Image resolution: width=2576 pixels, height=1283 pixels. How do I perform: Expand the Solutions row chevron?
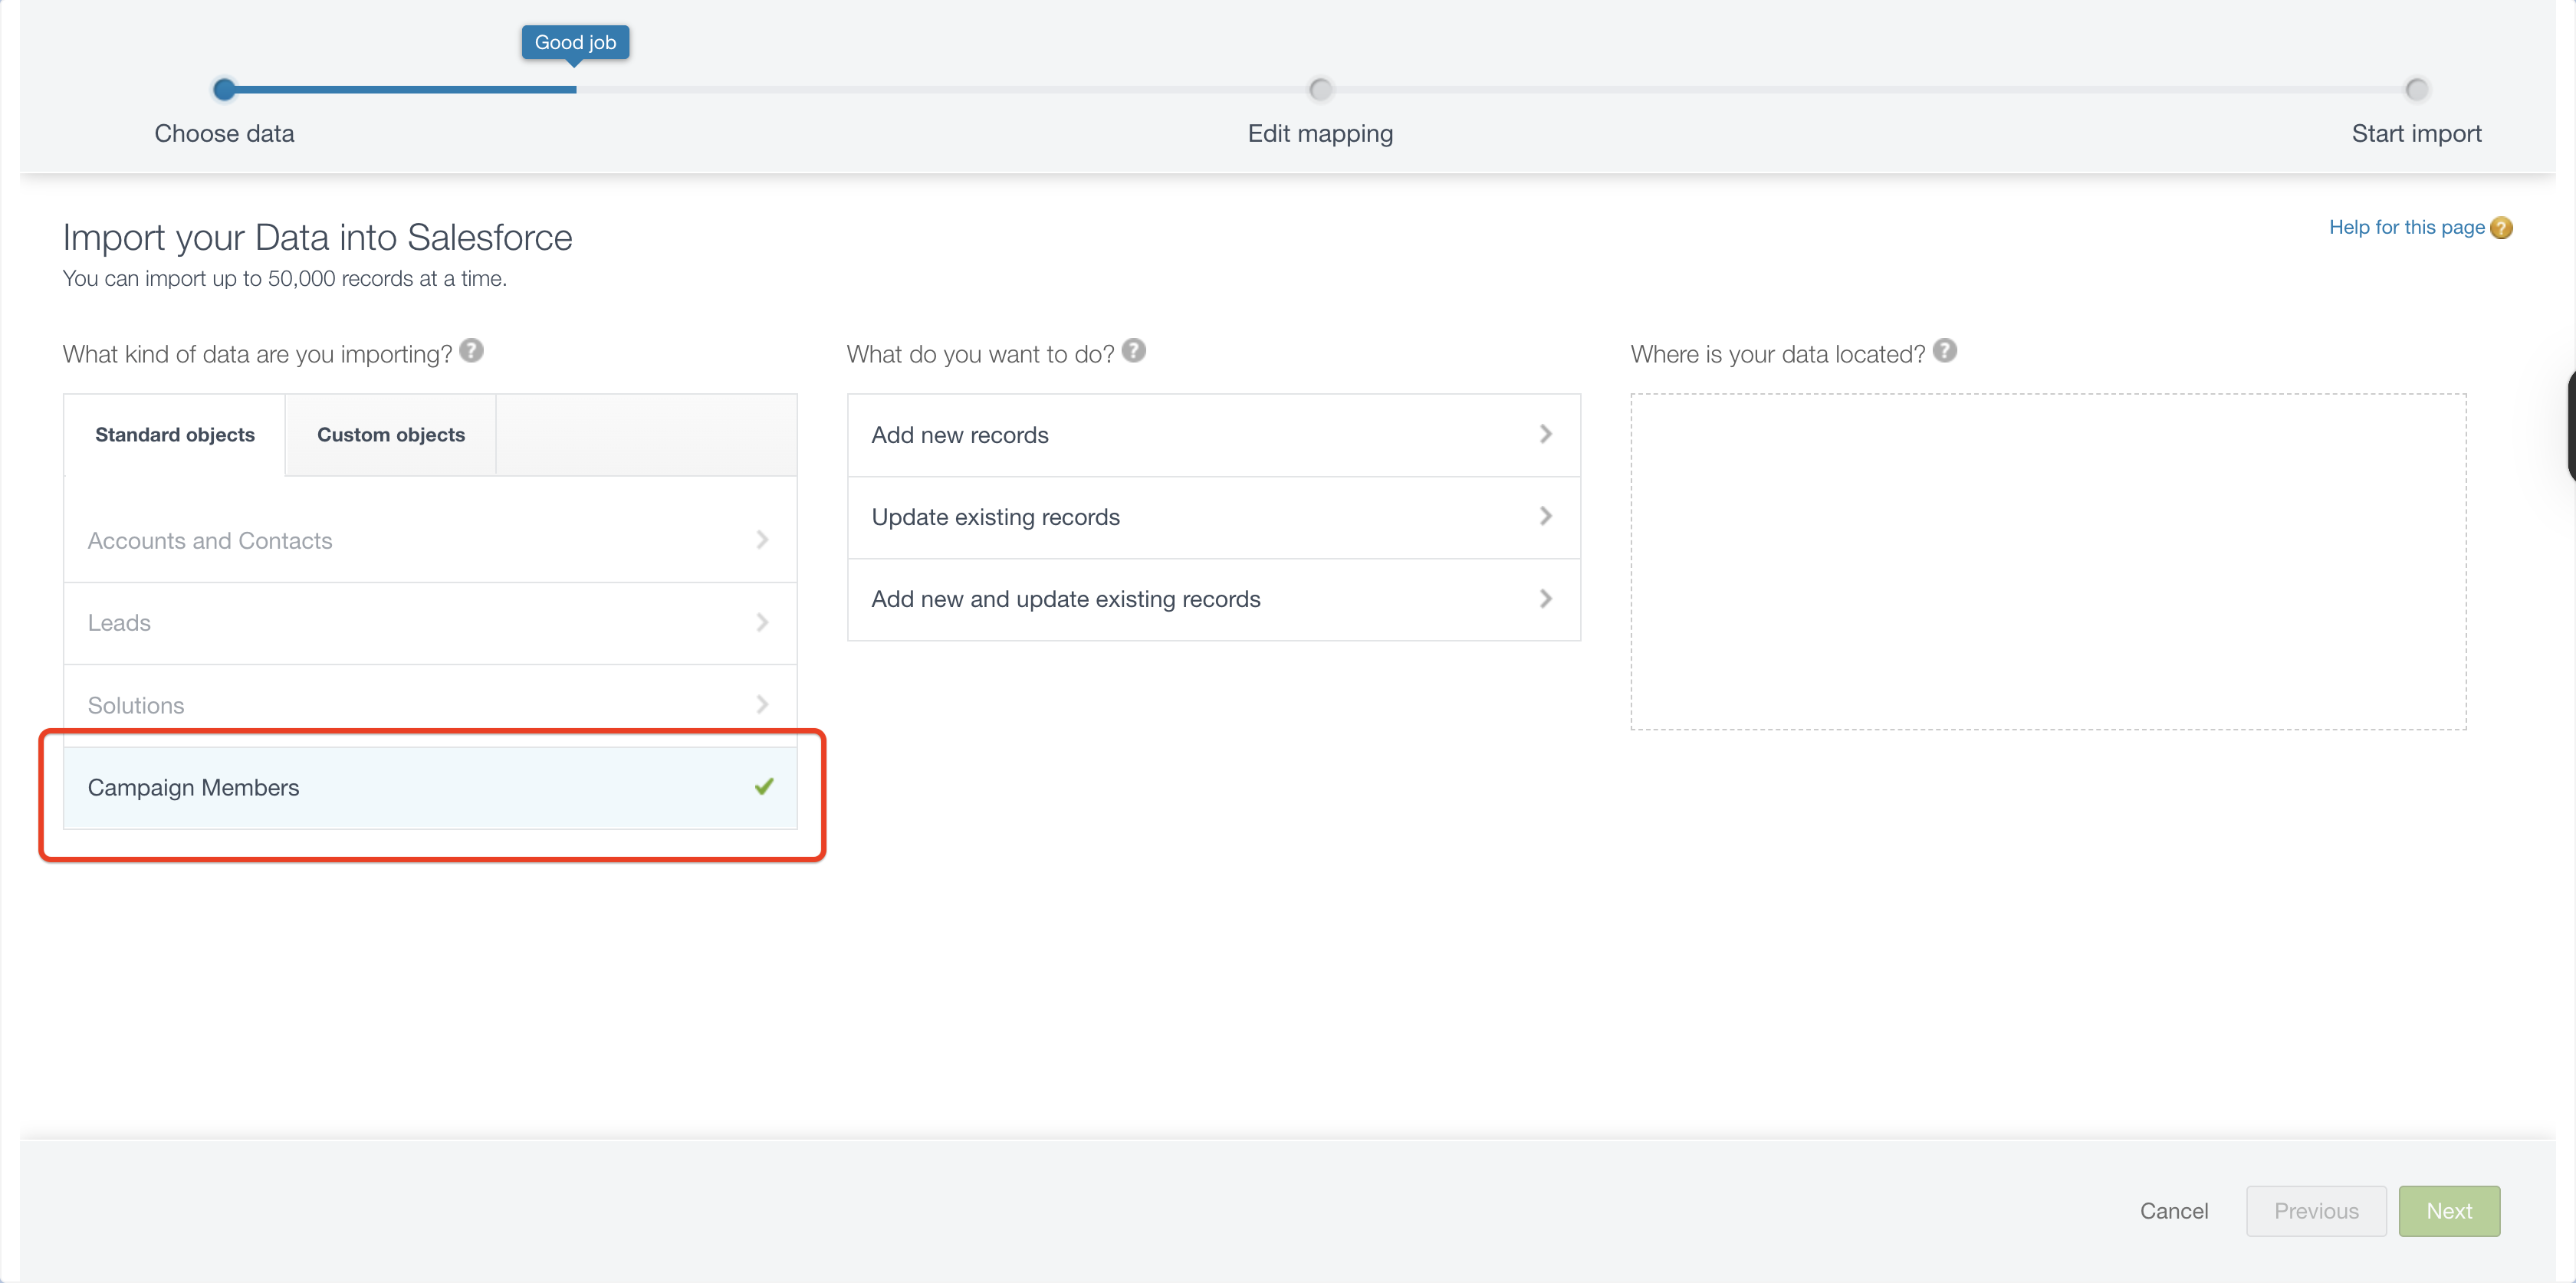pos(762,704)
